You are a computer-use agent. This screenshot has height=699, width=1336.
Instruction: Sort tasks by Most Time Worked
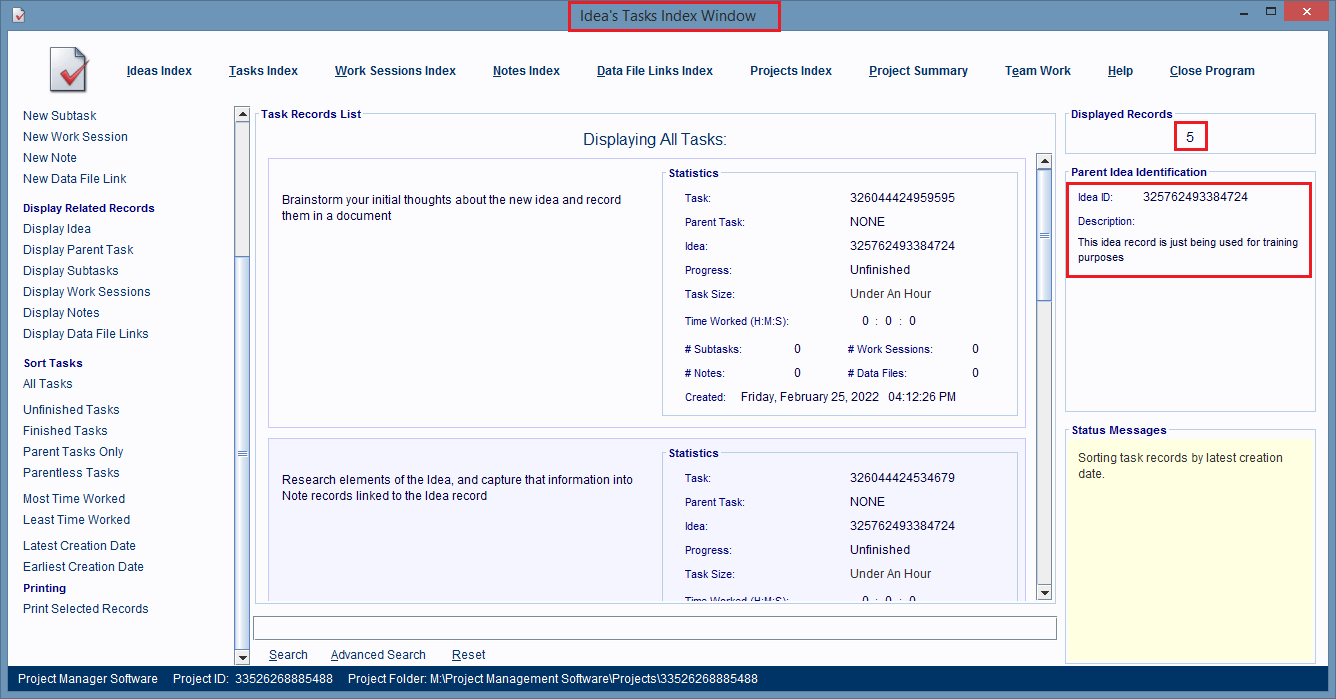(x=74, y=499)
